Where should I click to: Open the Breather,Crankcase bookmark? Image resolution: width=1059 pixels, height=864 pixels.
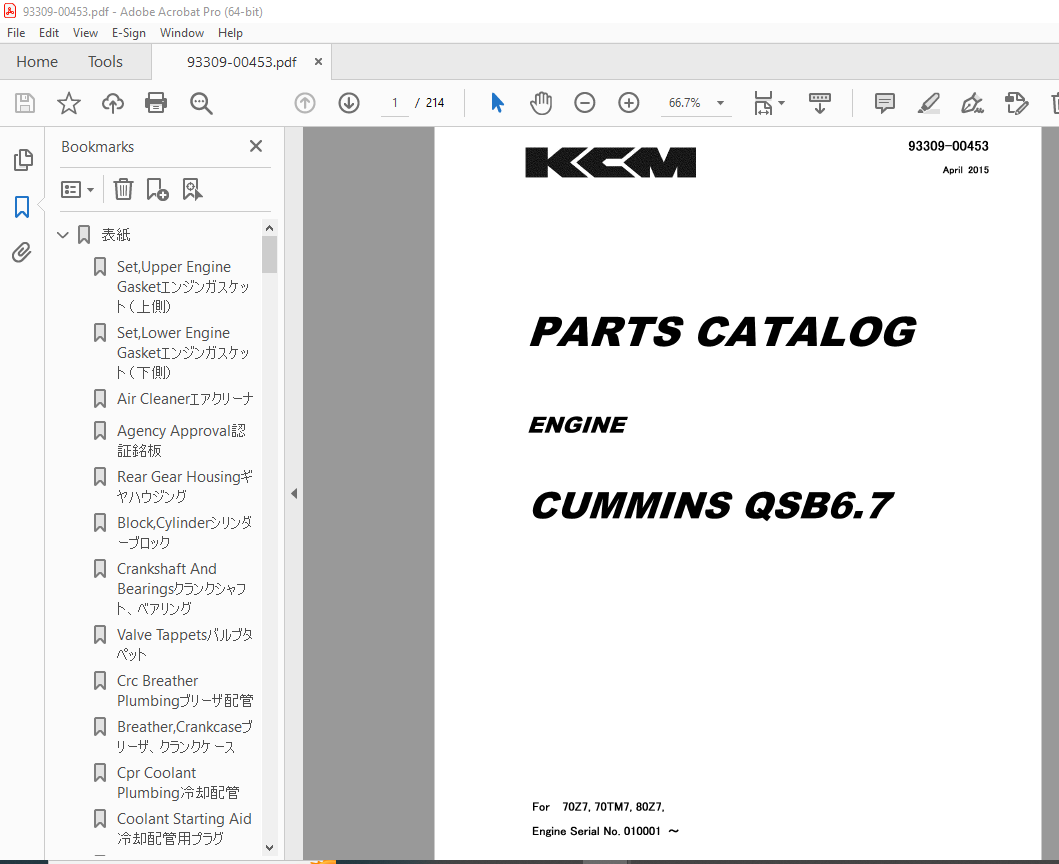click(x=185, y=736)
